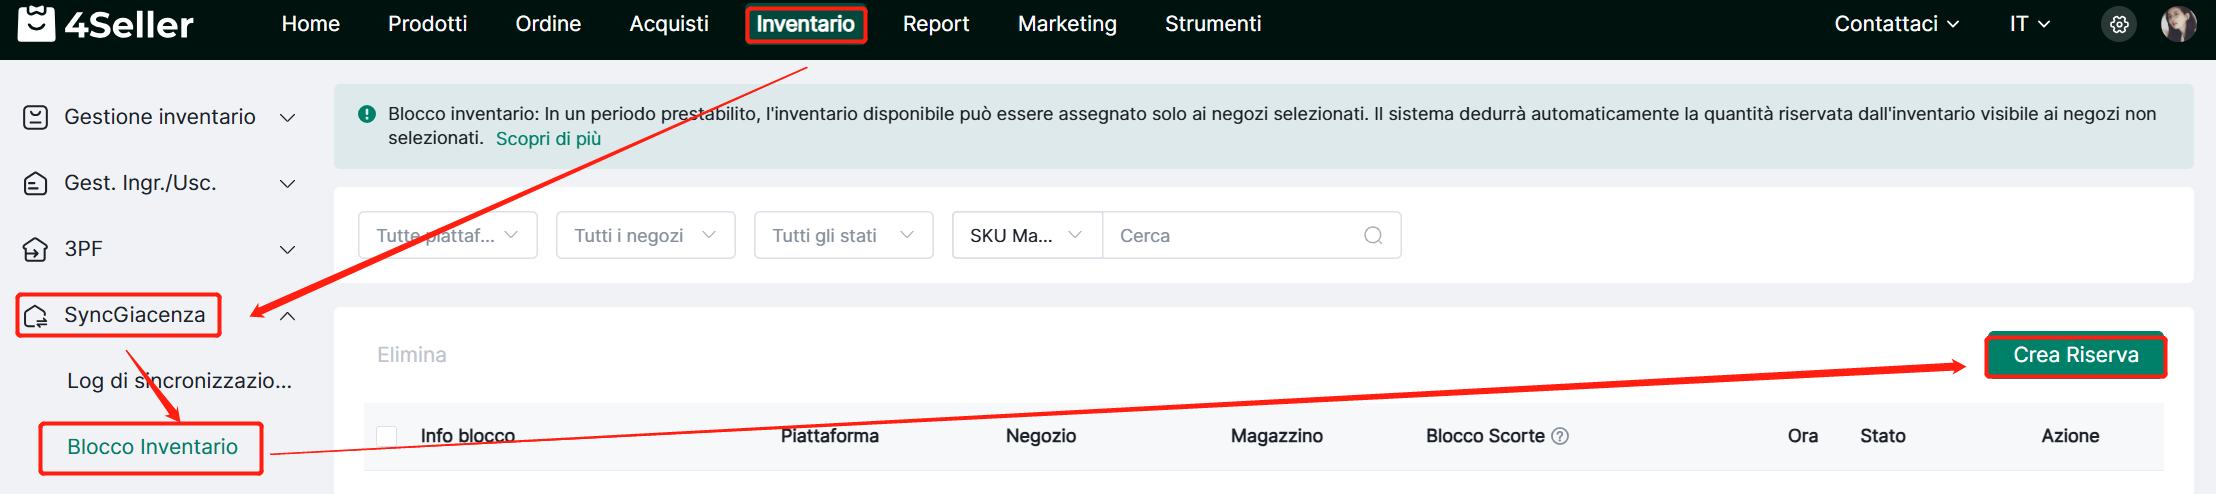The width and height of the screenshot is (2216, 494).
Task: Click the search magnifier icon
Action: pyautogui.click(x=1373, y=235)
